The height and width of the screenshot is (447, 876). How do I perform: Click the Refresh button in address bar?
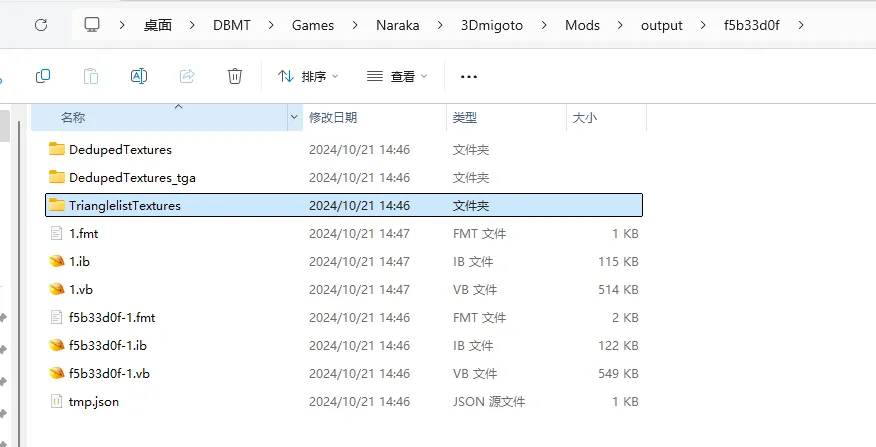pyautogui.click(x=41, y=24)
